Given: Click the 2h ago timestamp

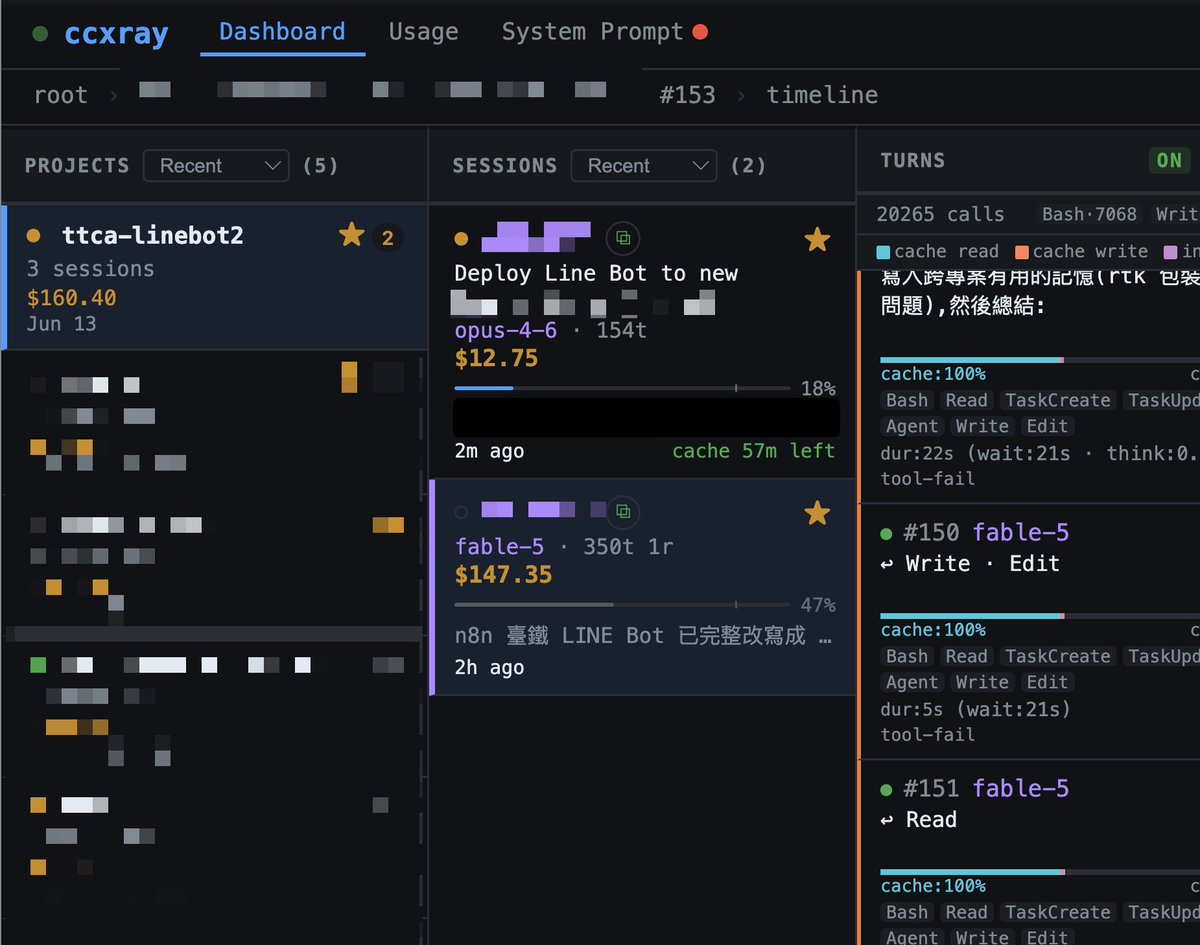Looking at the screenshot, I should click(489, 668).
